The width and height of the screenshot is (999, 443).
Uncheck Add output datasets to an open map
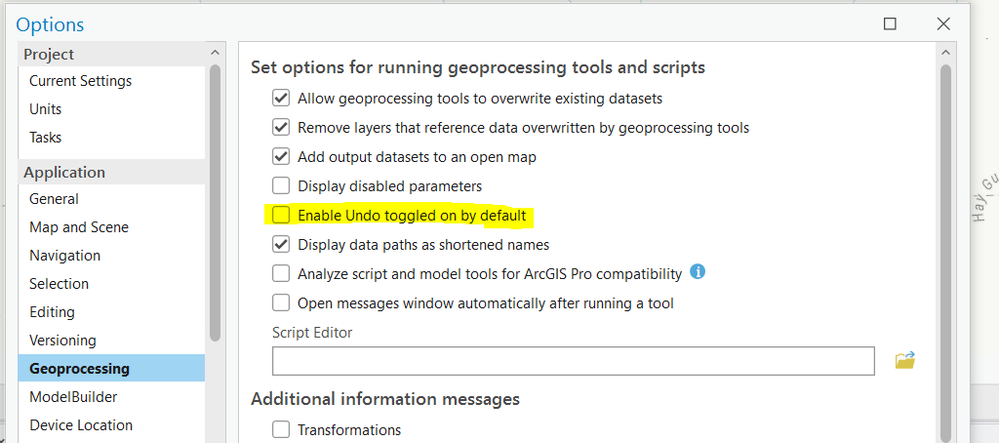281,157
